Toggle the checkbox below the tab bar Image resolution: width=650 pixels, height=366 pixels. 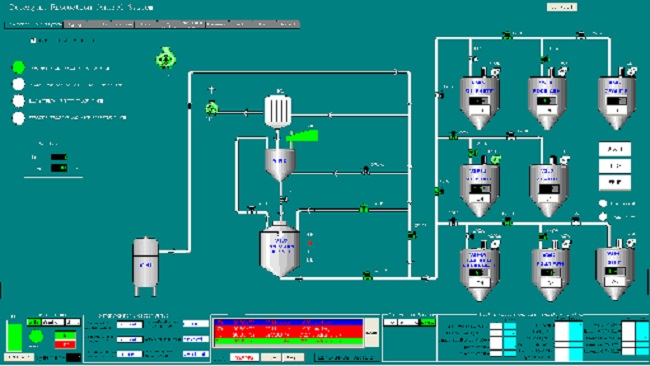[33, 40]
